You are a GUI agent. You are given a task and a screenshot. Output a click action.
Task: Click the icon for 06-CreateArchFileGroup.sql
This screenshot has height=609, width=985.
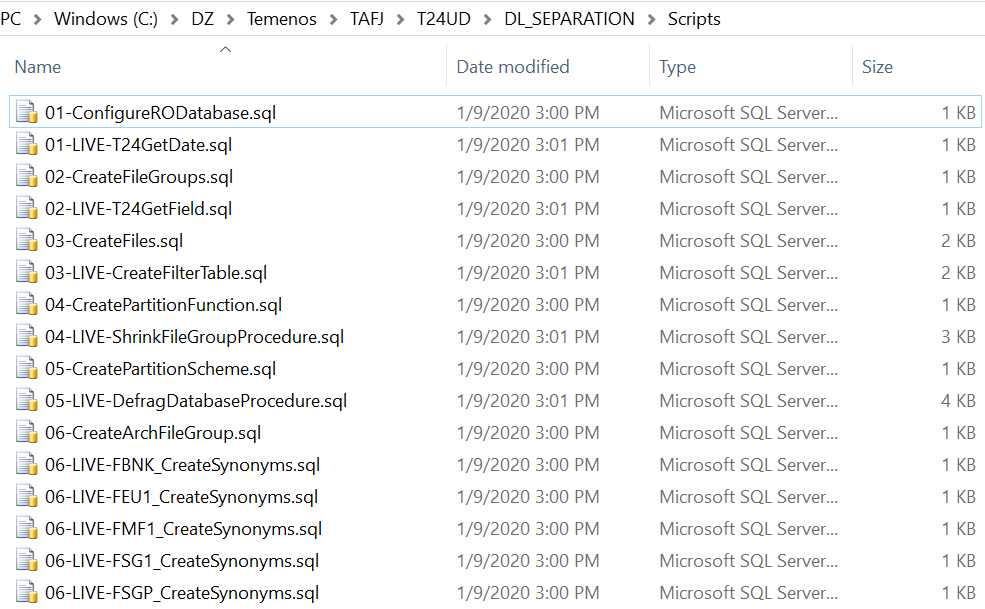point(27,433)
